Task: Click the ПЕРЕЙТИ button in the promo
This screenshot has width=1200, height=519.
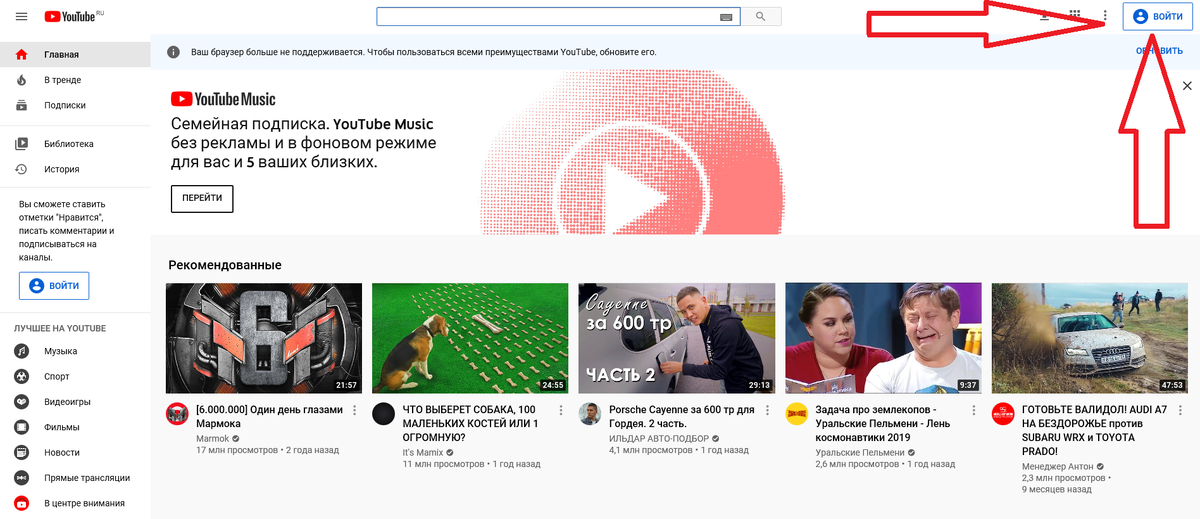Action: 202,198
